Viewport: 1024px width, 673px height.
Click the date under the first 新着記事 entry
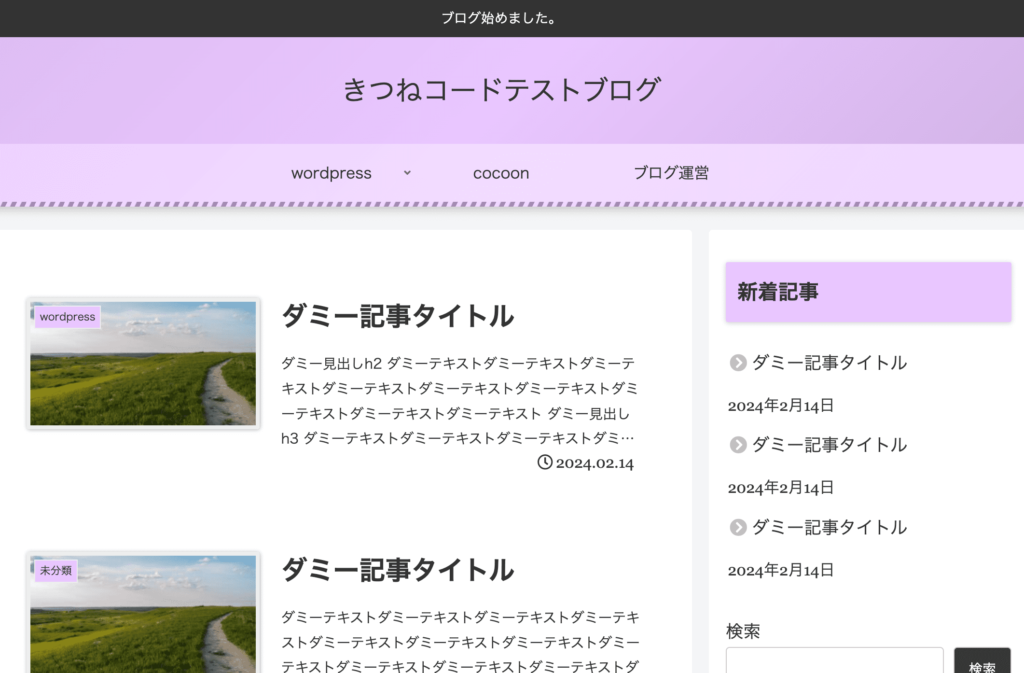(781, 405)
